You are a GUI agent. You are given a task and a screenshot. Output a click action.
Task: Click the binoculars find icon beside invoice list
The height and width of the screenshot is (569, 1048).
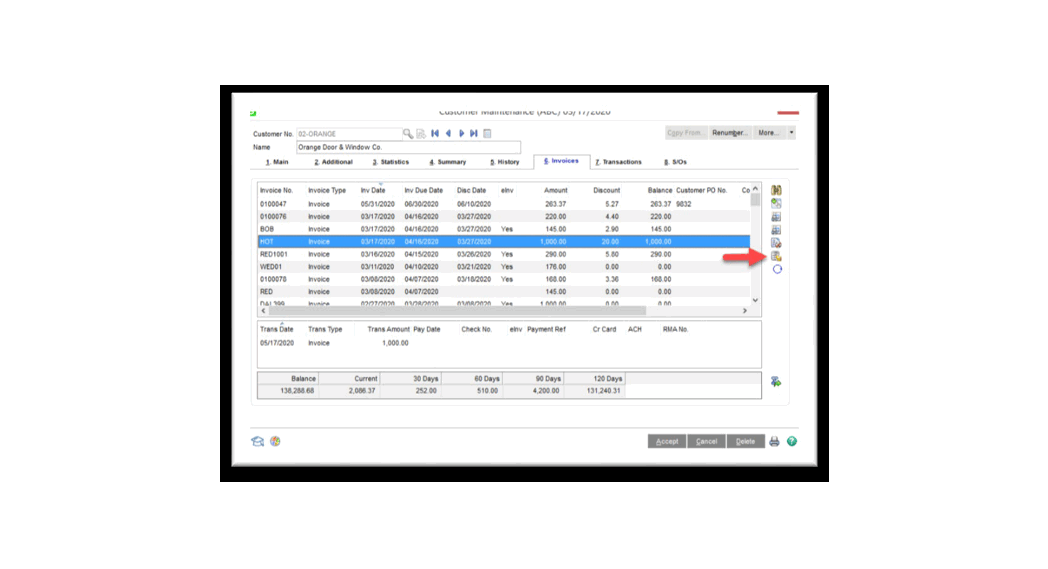click(776, 191)
